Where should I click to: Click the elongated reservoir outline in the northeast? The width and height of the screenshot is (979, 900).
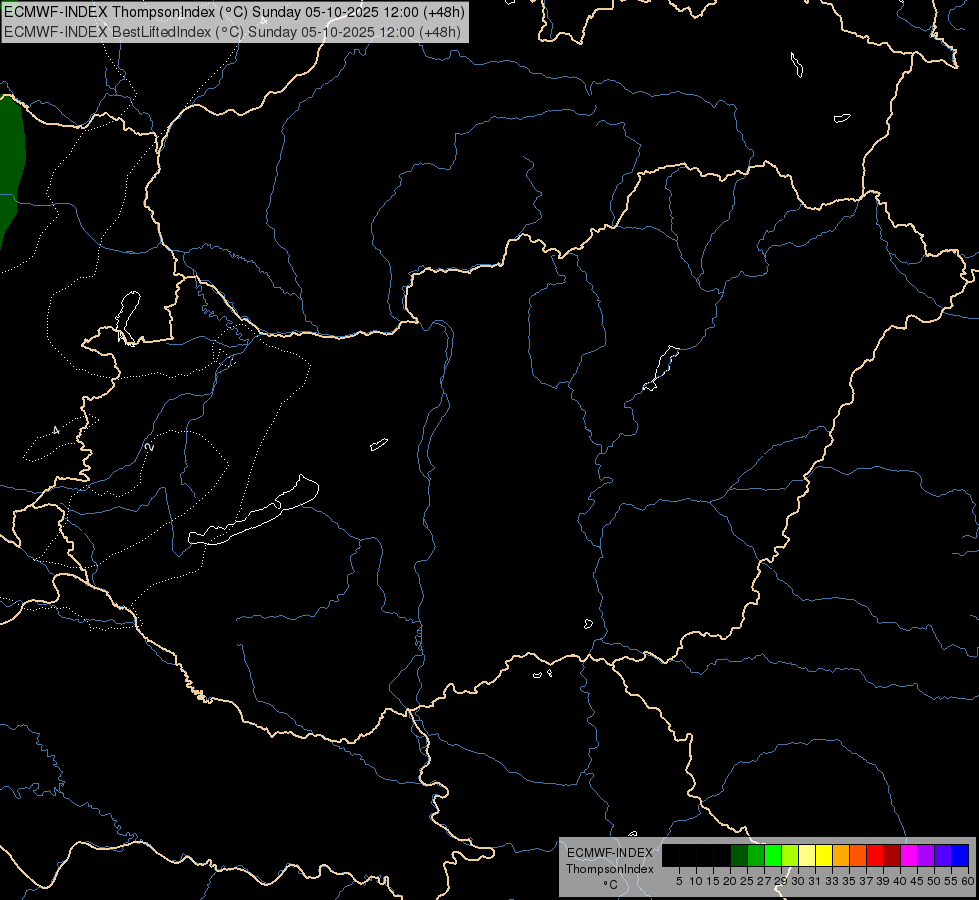click(x=661, y=368)
